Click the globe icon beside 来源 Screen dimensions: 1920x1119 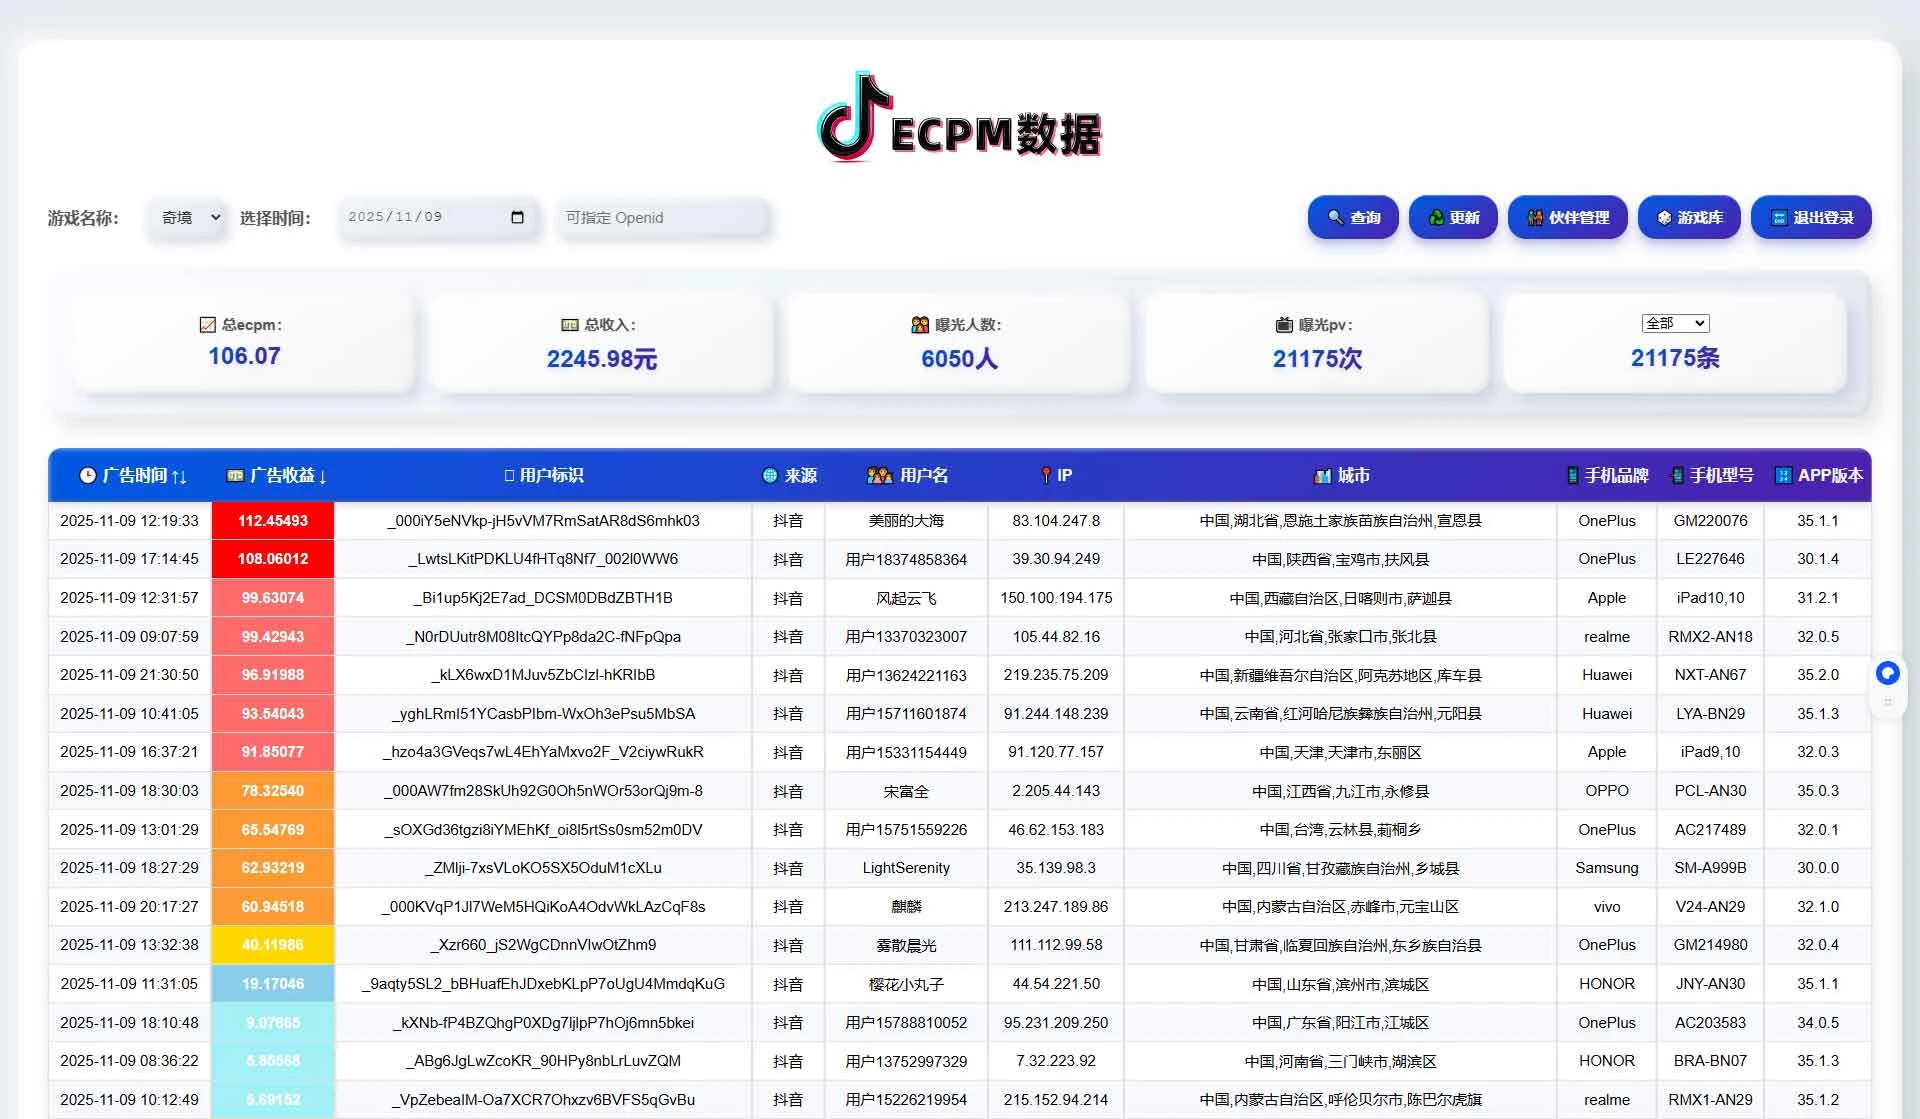click(x=769, y=476)
